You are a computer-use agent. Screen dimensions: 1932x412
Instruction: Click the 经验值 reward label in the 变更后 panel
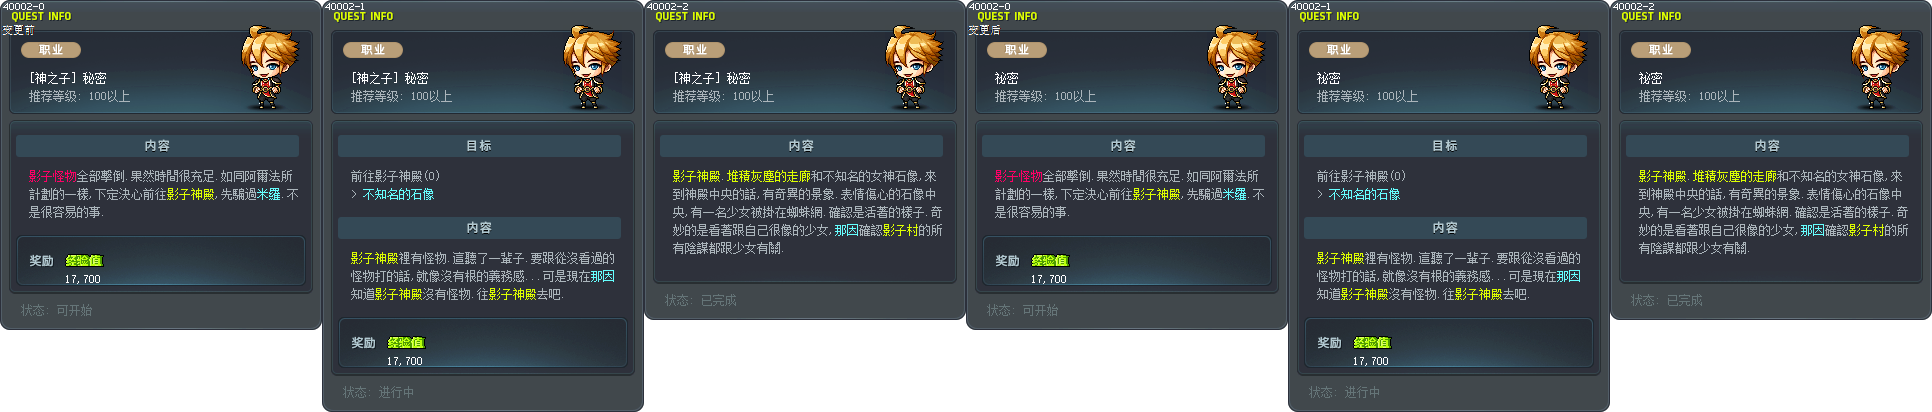coord(1050,260)
